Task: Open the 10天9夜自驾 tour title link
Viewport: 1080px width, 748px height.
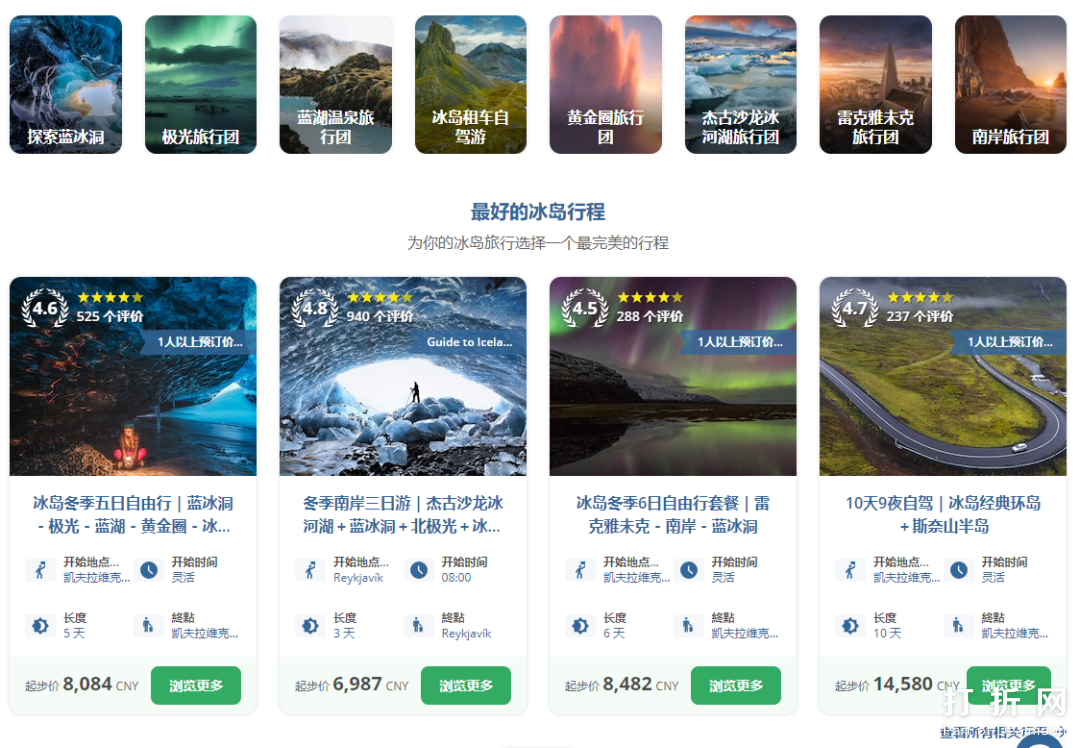Action: 943,515
